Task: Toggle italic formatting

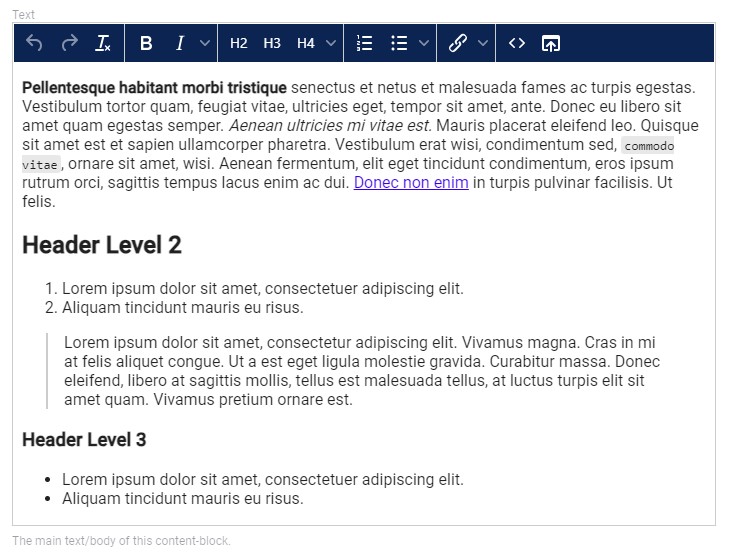Action: click(180, 43)
